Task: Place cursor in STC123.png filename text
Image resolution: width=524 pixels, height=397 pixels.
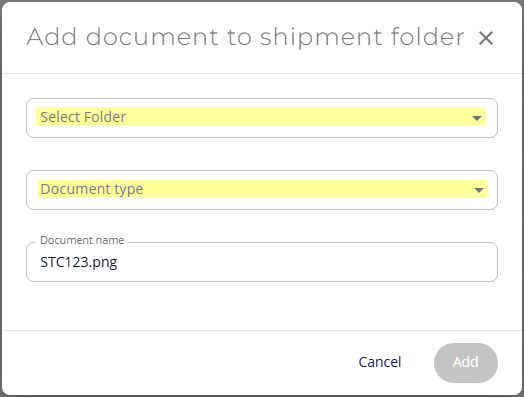Action: coord(79,262)
